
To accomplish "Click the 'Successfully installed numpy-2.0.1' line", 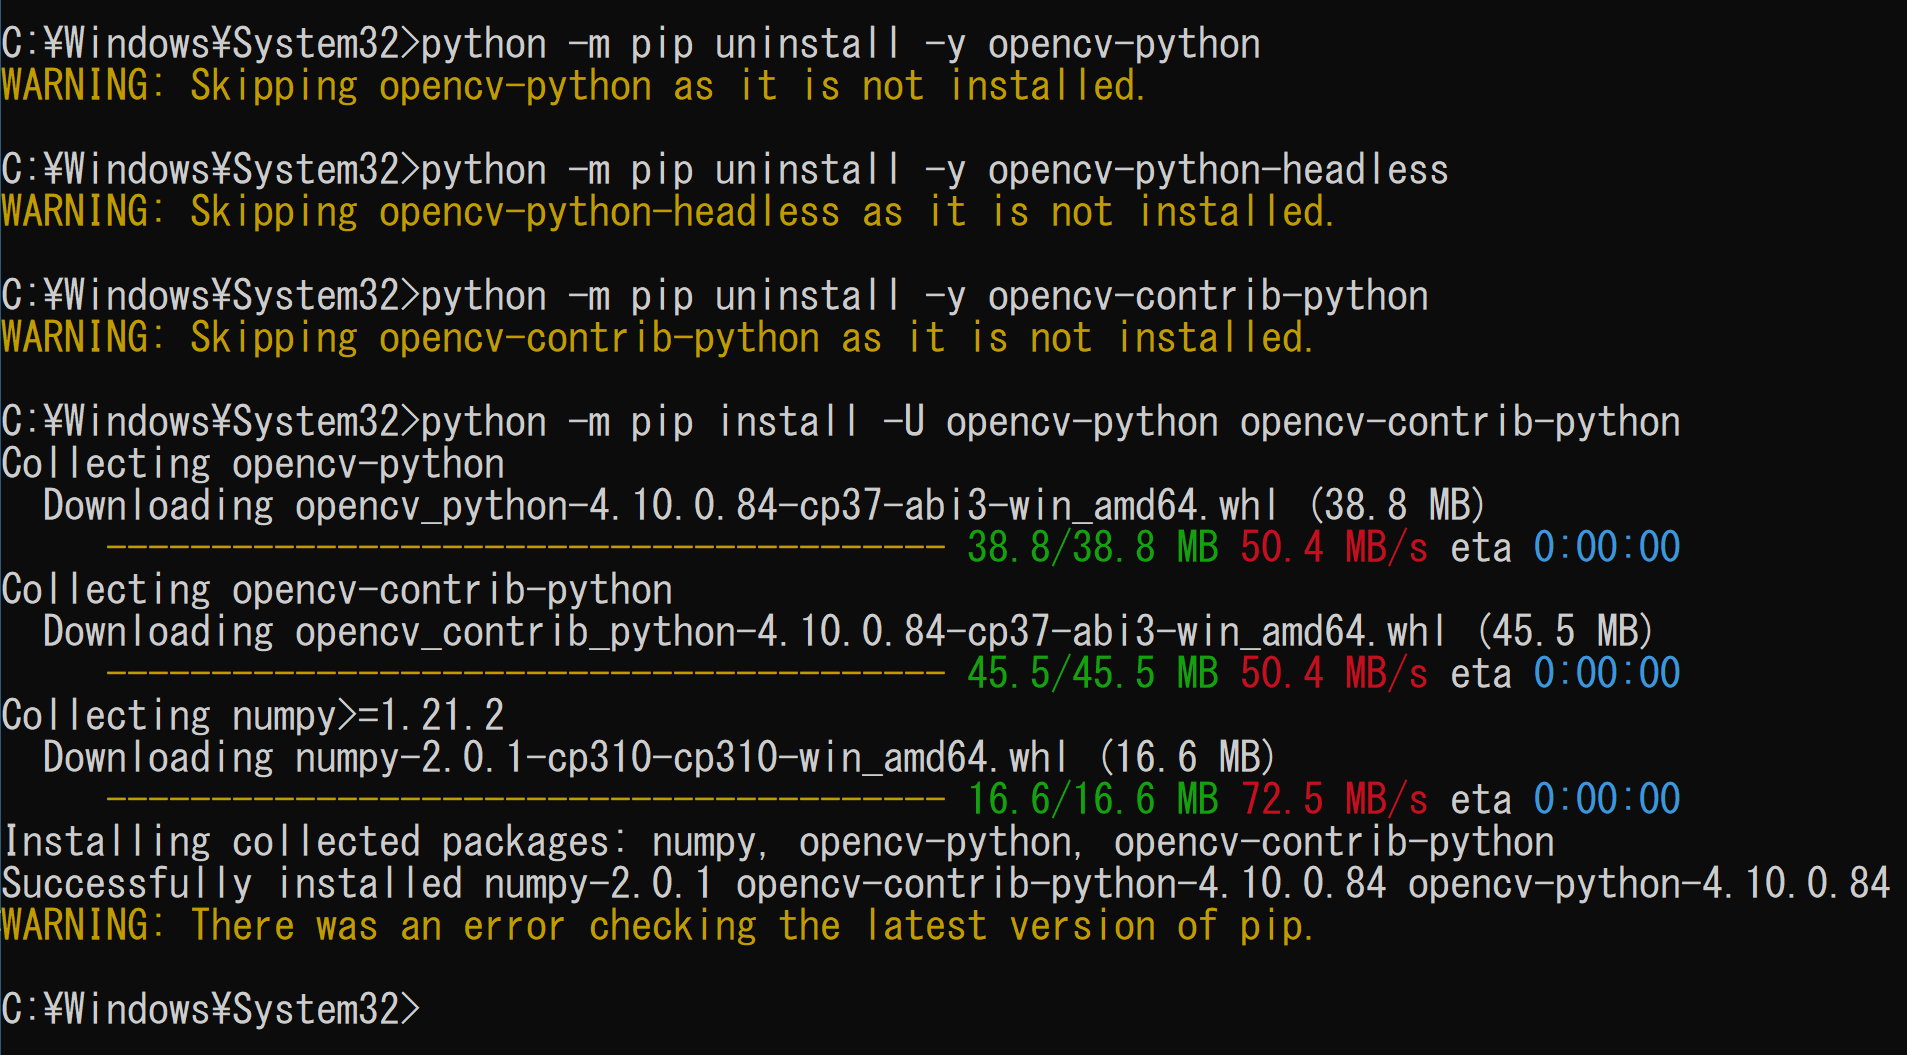I will 946,885.
